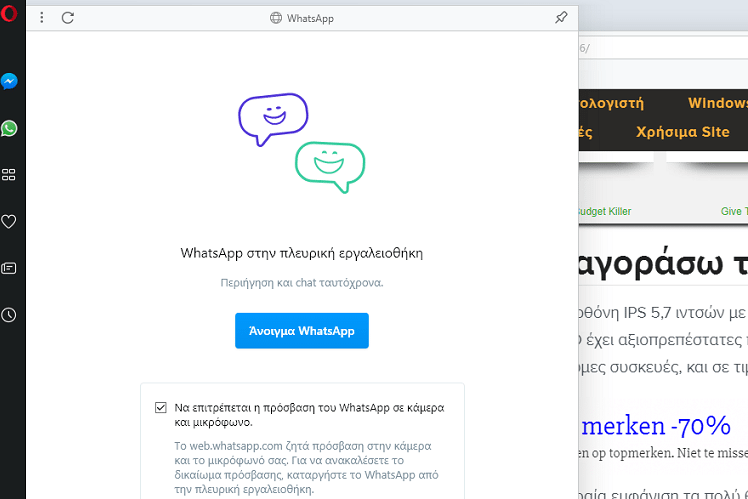Open bookmarks with the heart icon
The height and width of the screenshot is (499, 748).
[x=9, y=221]
